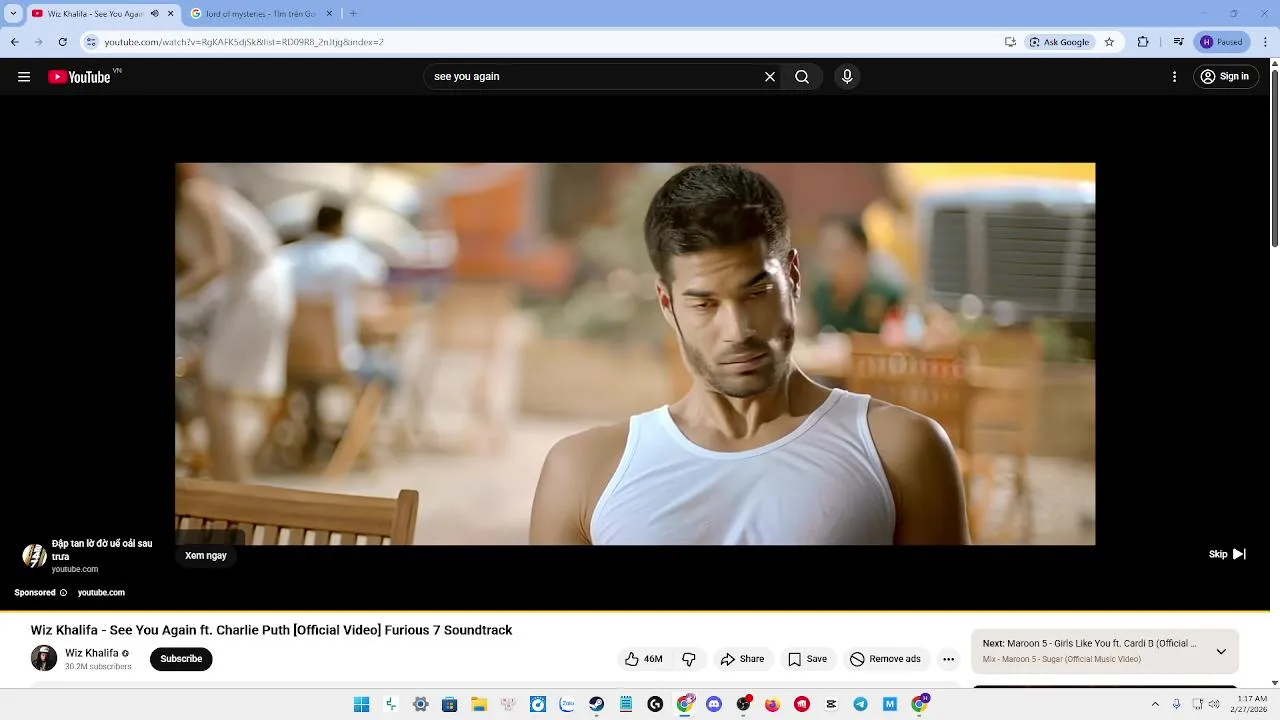The width and height of the screenshot is (1280, 720).
Task: View site information icon in address bar
Action: (91, 42)
